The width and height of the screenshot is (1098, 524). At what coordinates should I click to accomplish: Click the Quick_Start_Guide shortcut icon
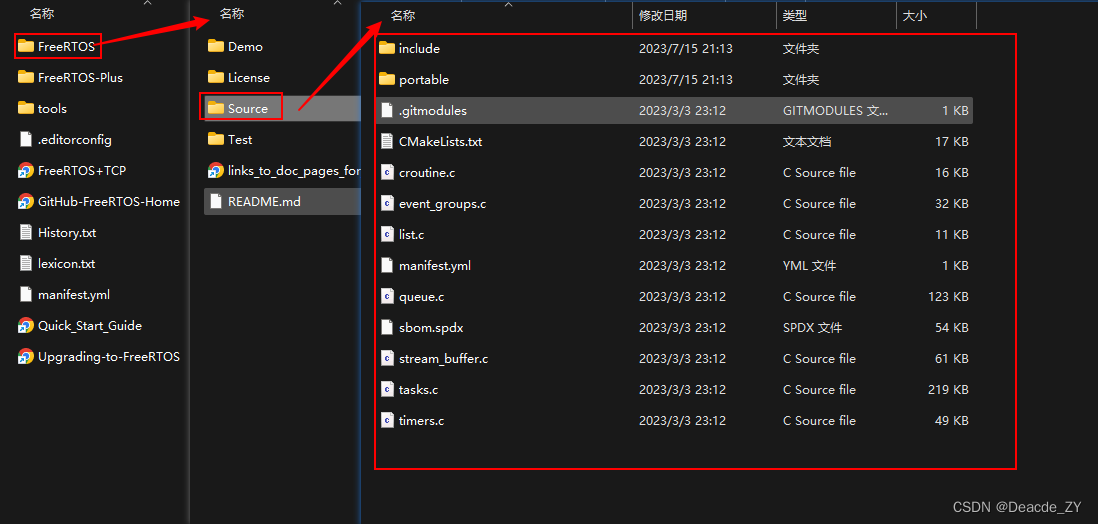coord(26,326)
